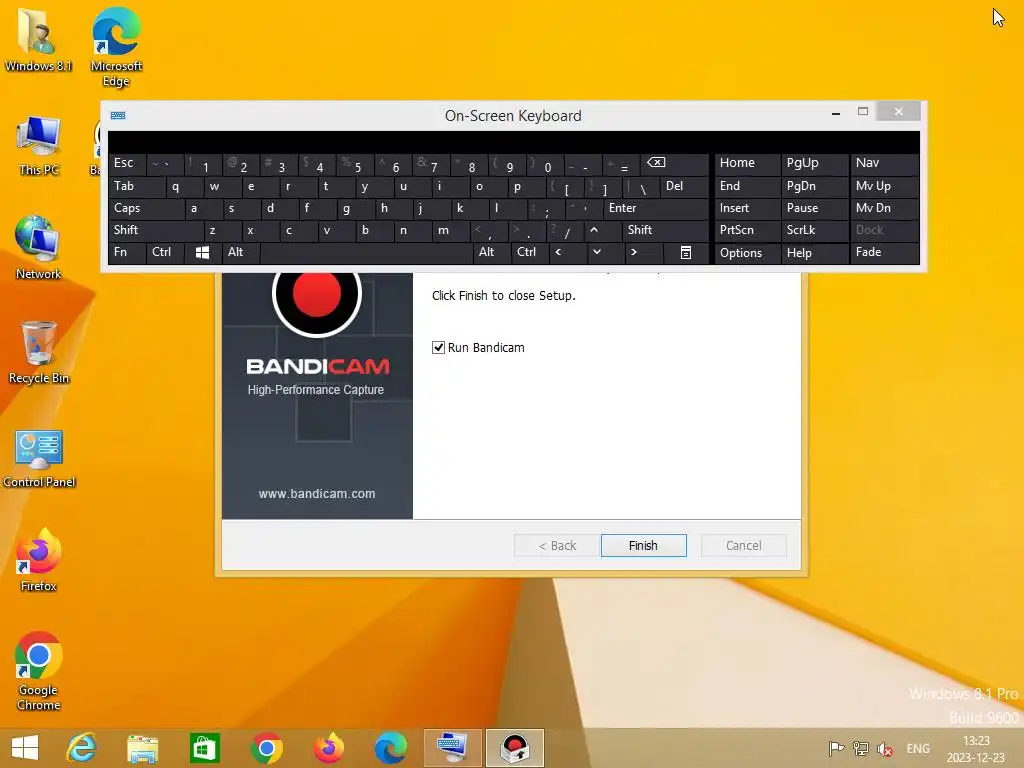The width and height of the screenshot is (1024, 768).
Task: Launch Firefox from the desktop
Action: (39, 560)
